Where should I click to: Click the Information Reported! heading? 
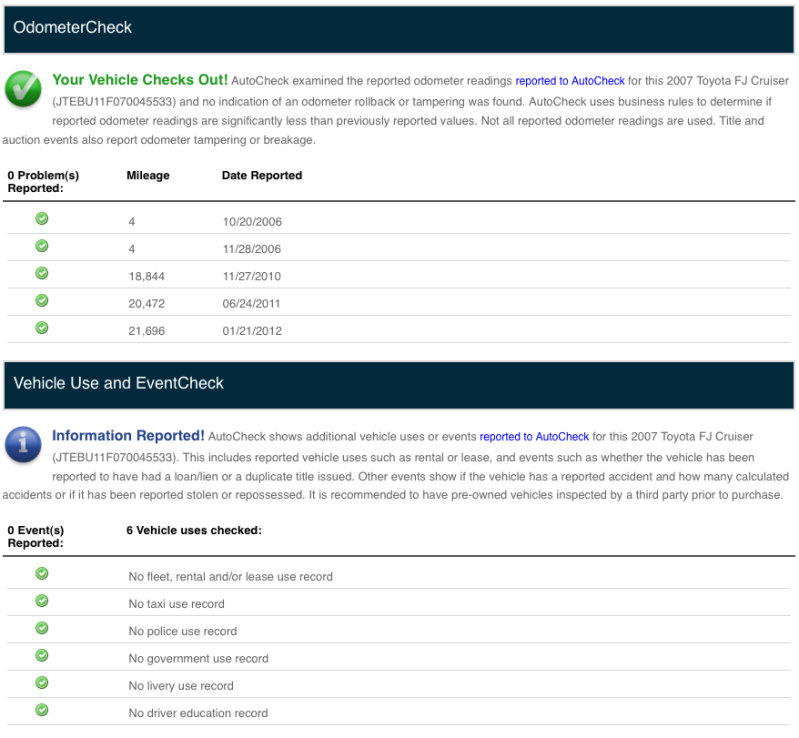pos(128,436)
